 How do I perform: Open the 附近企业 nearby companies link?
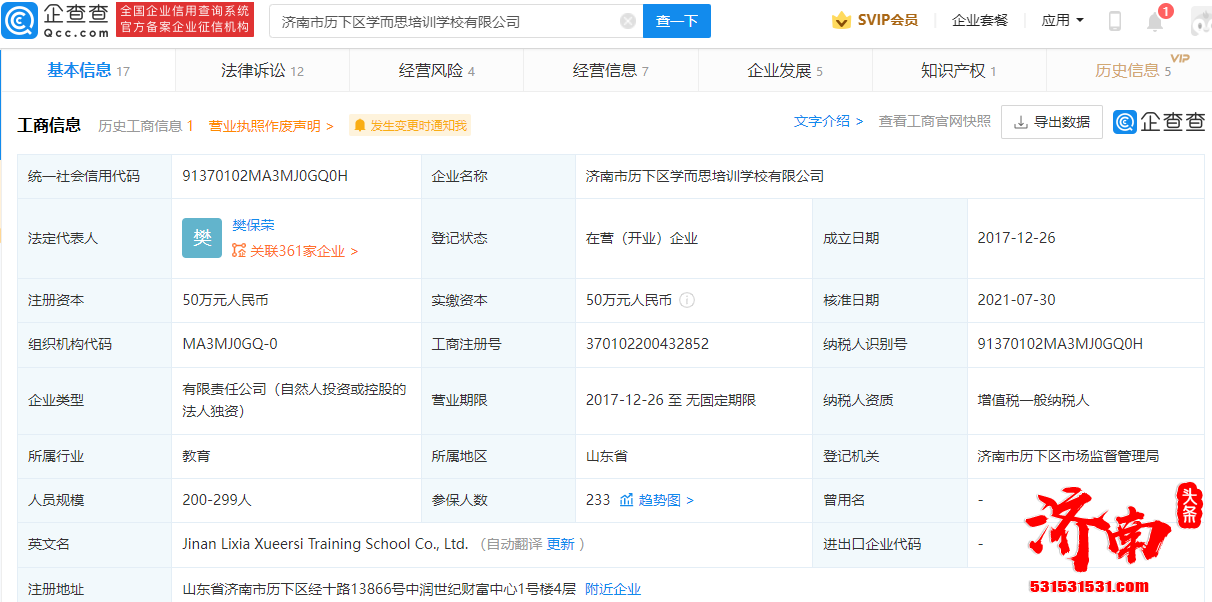click(613, 589)
